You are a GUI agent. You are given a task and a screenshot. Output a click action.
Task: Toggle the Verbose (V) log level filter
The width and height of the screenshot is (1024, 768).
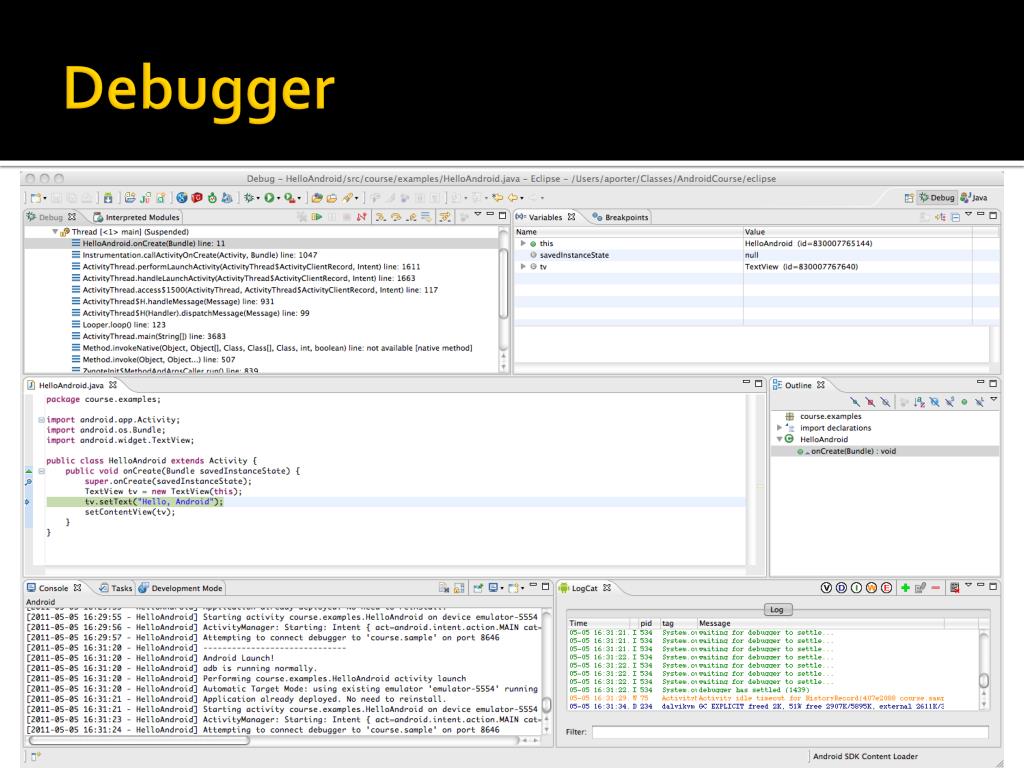[x=826, y=588]
